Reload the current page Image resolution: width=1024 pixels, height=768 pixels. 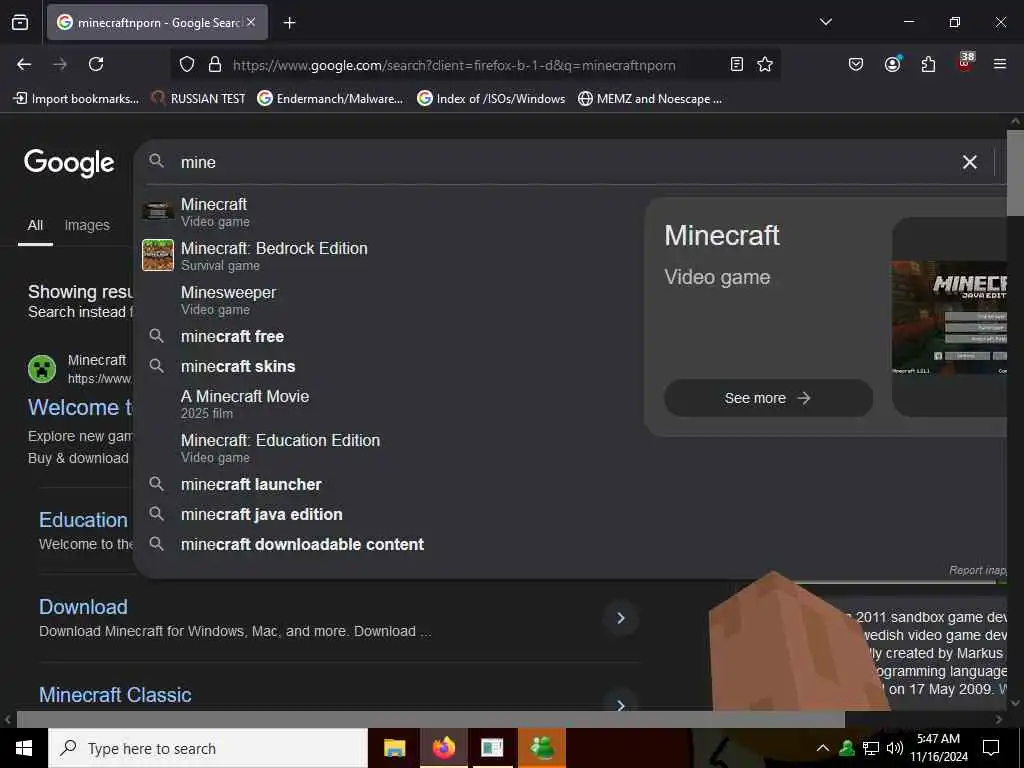coord(96,64)
